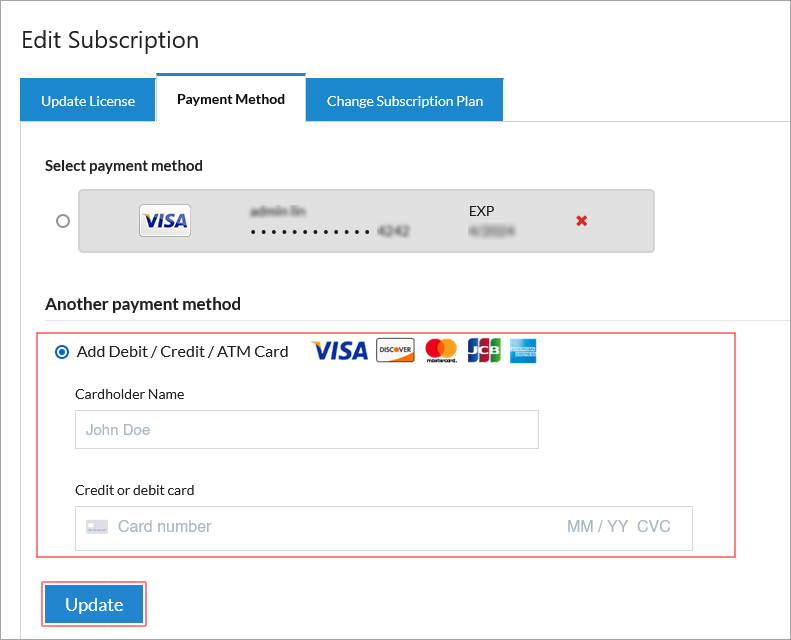Viewport: 791px width, 640px height.
Task: Select the Payment Method tab
Action: pyautogui.click(x=231, y=99)
